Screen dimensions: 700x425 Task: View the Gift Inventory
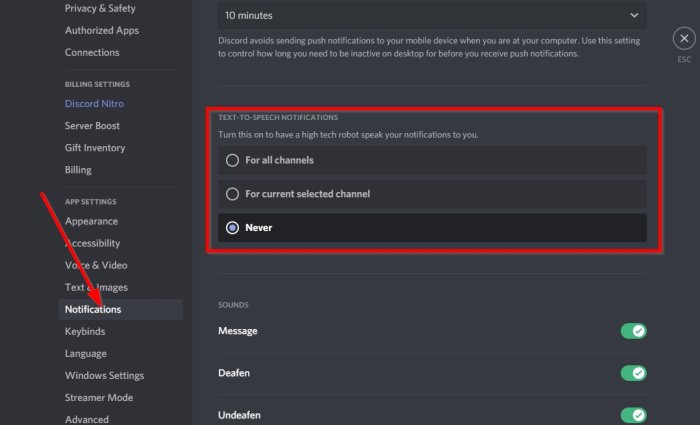[x=95, y=148]
